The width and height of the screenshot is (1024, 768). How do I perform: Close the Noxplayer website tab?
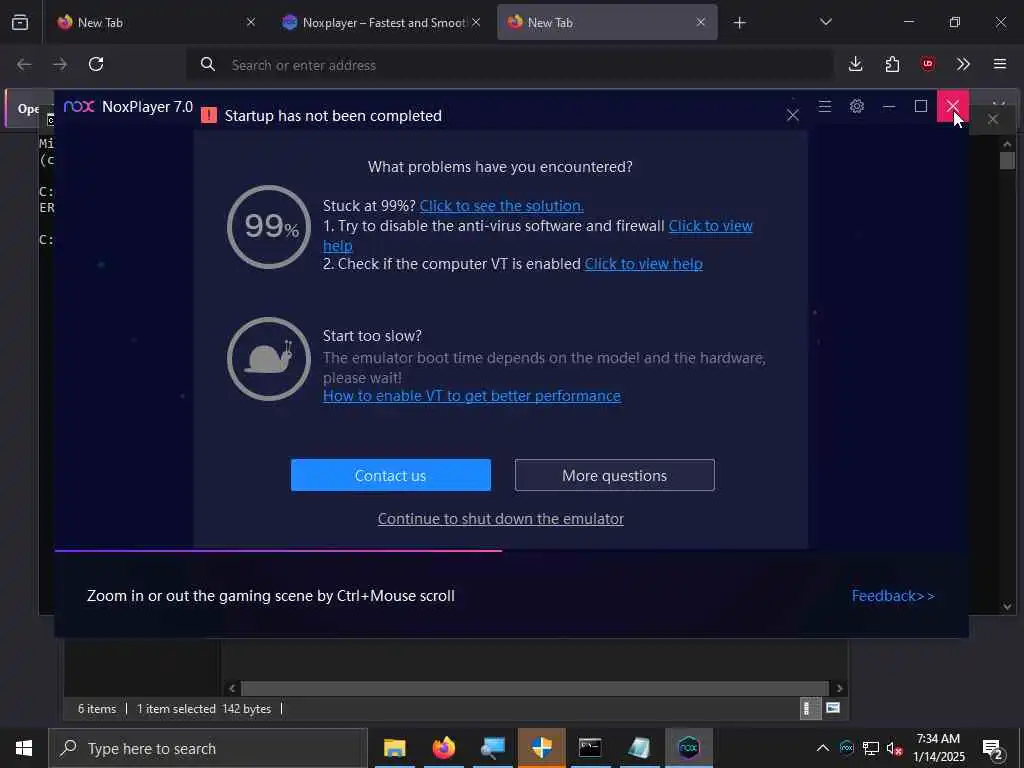[x=476, y=22]
